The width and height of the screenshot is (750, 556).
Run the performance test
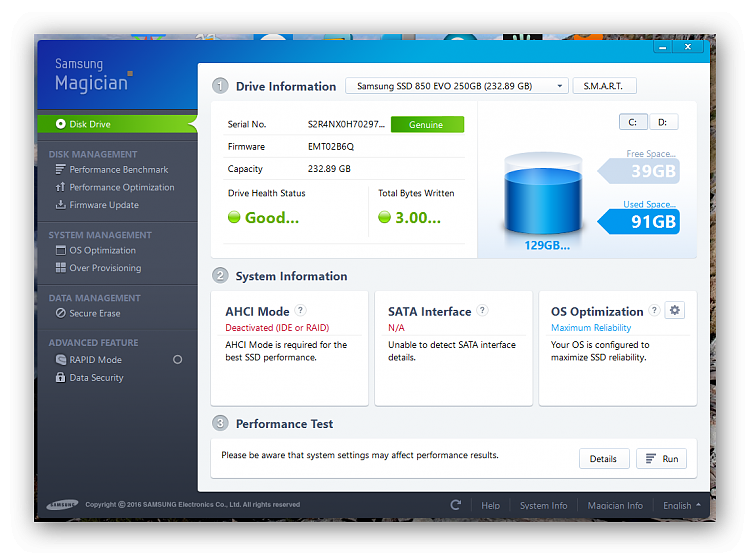[x=662, y=459]
